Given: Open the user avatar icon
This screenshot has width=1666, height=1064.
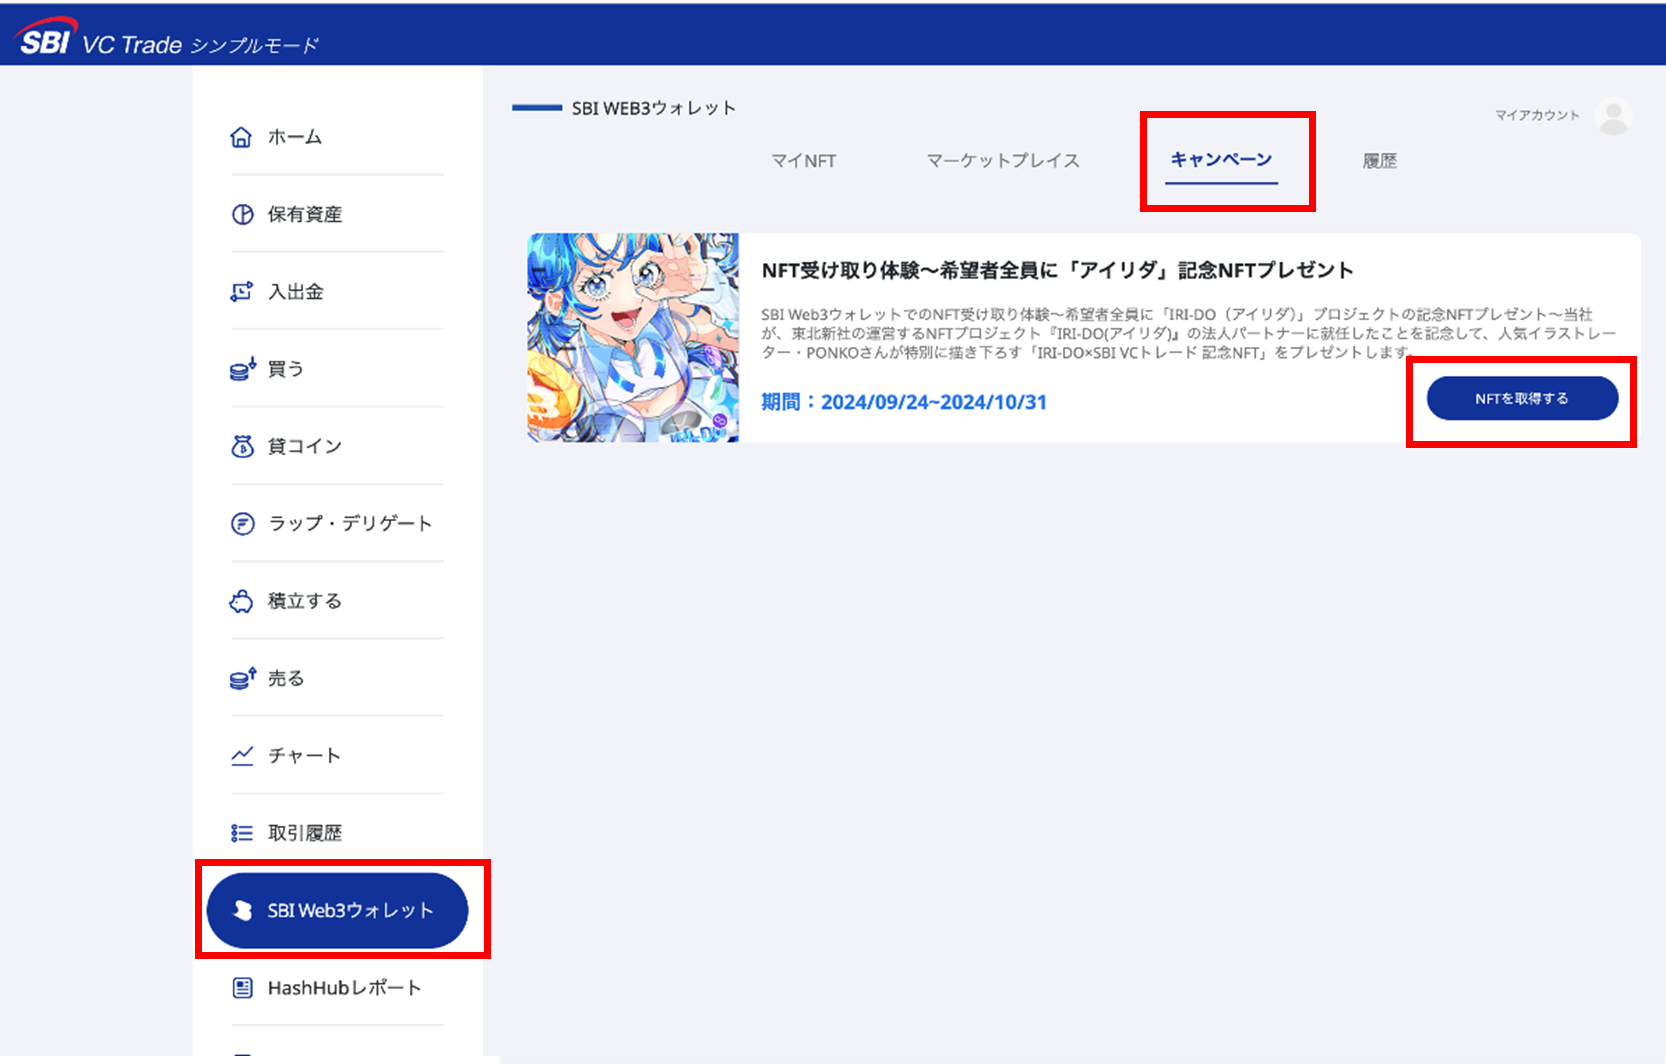Looking at the screenshot, I should click(x=1613, y=116).
